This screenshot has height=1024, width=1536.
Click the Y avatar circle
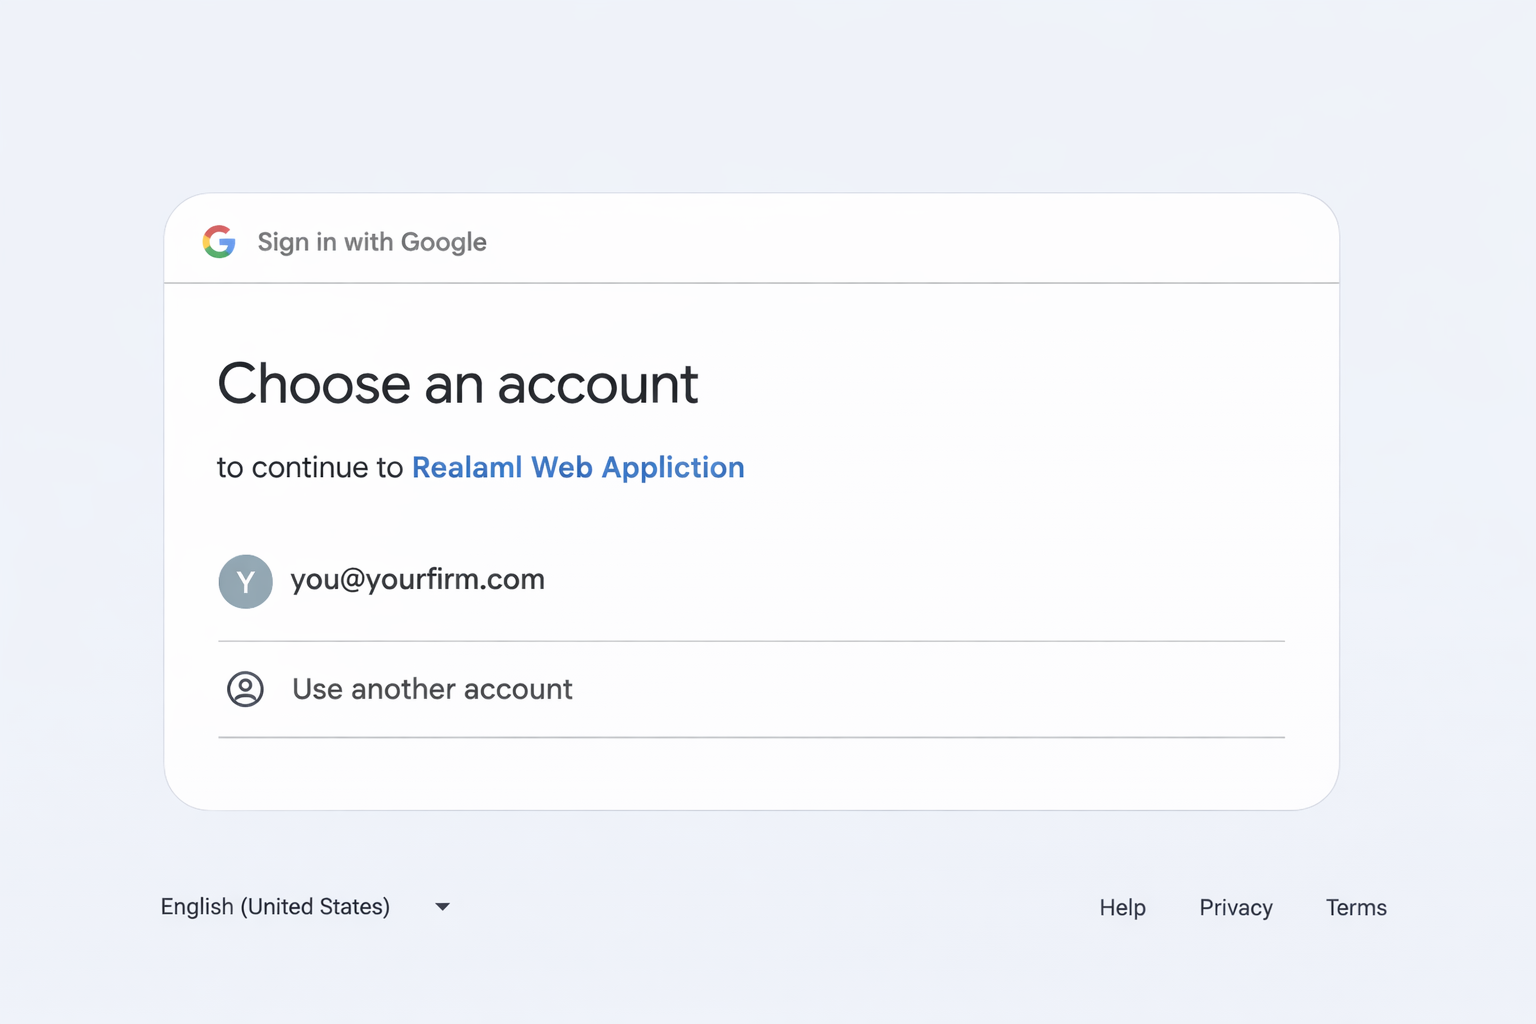[245, 582]
